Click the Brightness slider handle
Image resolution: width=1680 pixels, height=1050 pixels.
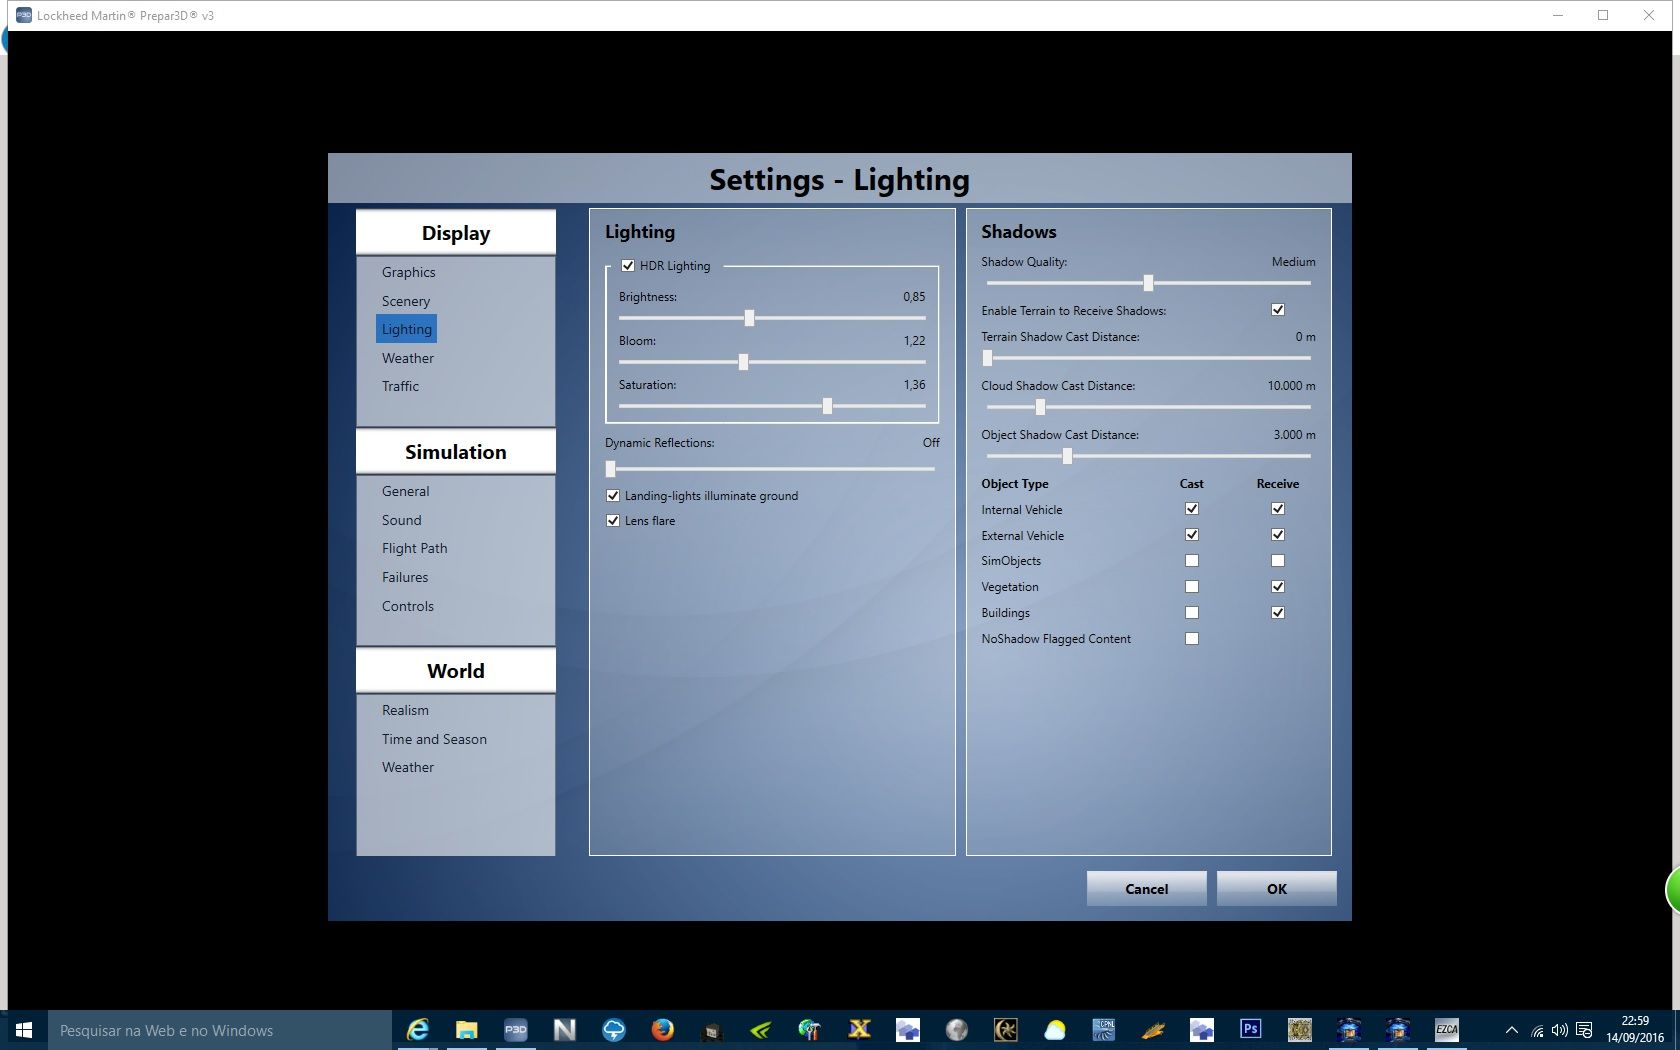coord(749,318)
